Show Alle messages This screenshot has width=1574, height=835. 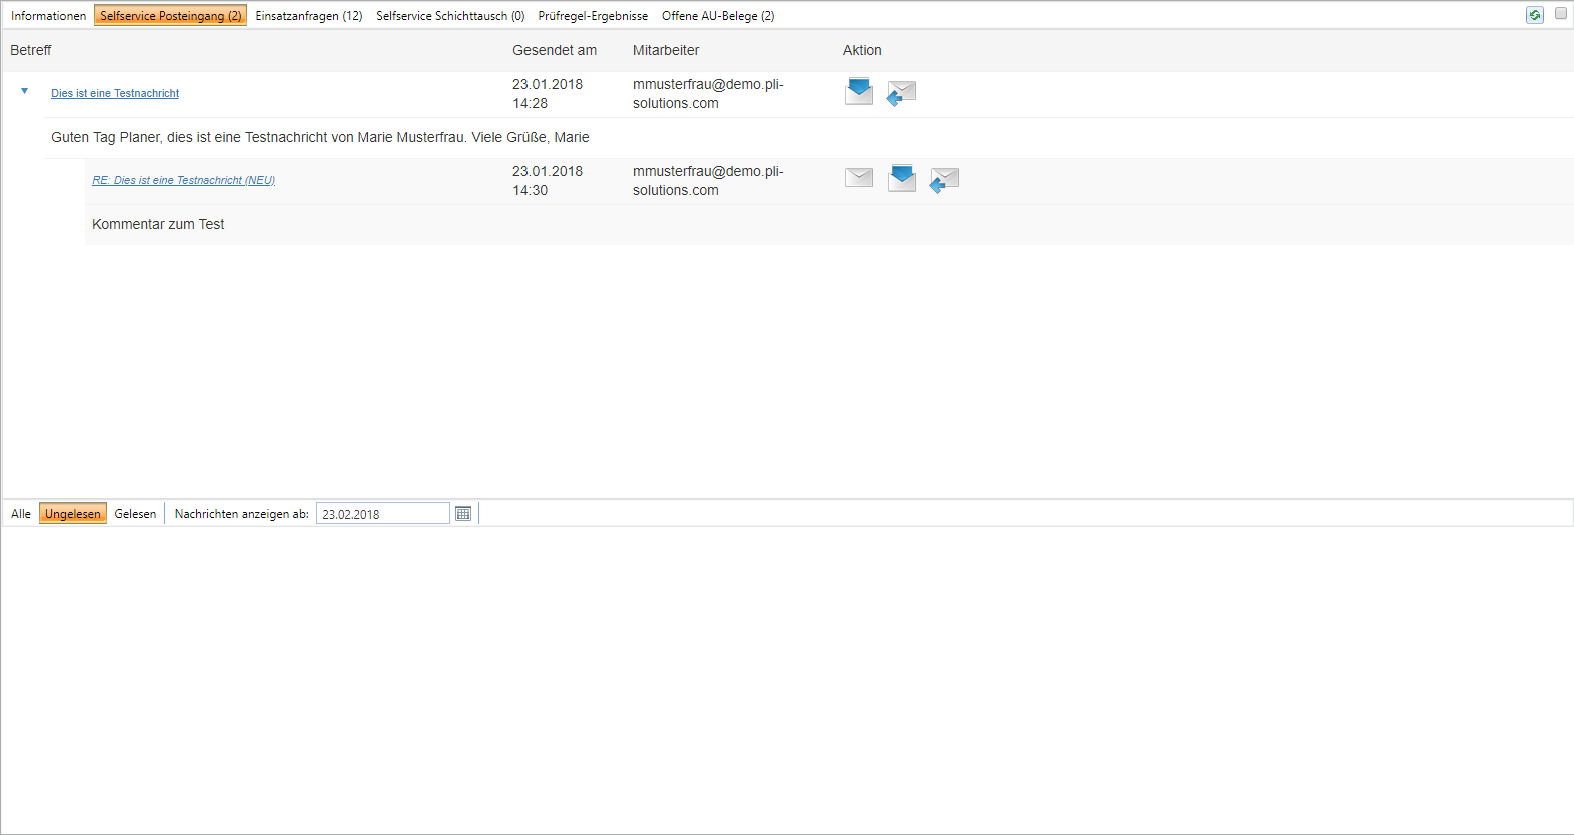pos(21,514)
